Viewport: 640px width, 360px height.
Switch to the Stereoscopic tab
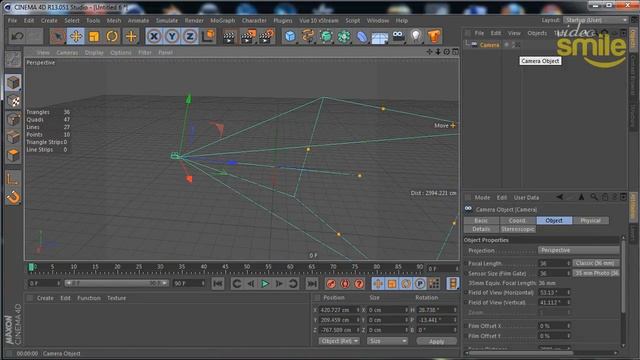[x=517, y=229]
